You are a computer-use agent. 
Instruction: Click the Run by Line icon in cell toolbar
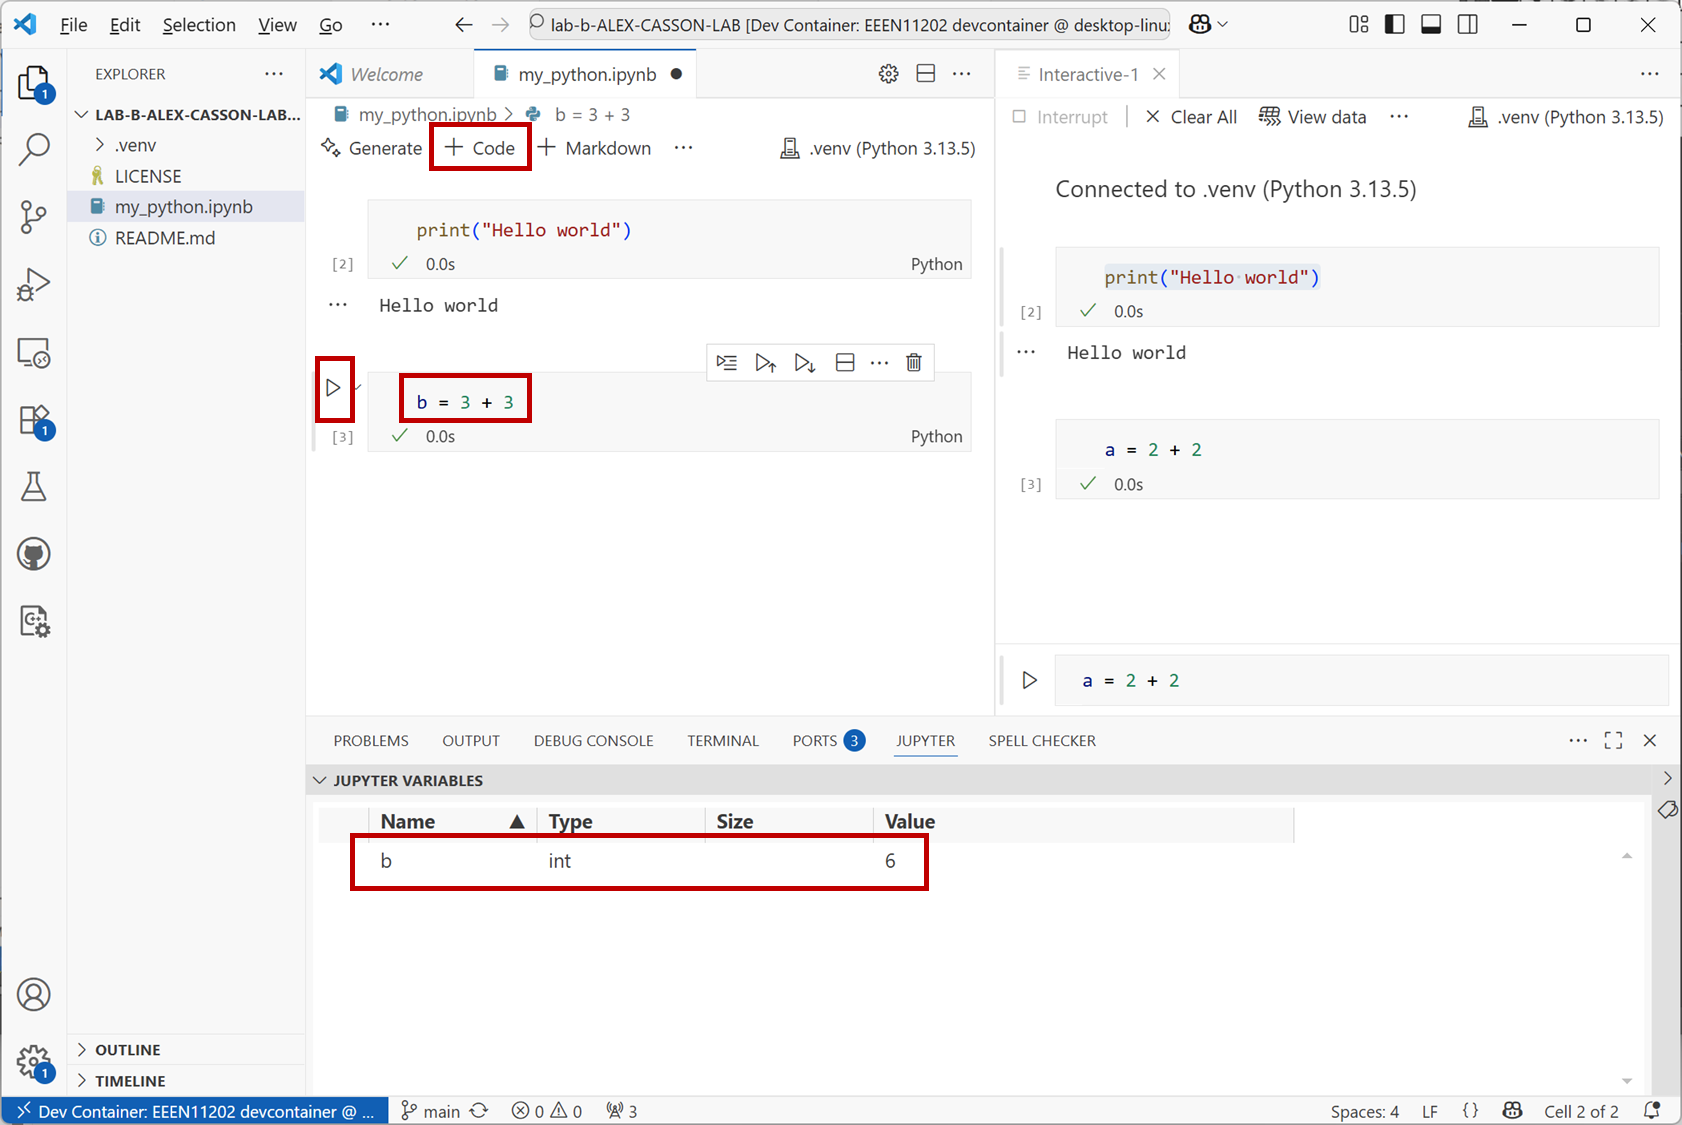(x=727, y=362)
